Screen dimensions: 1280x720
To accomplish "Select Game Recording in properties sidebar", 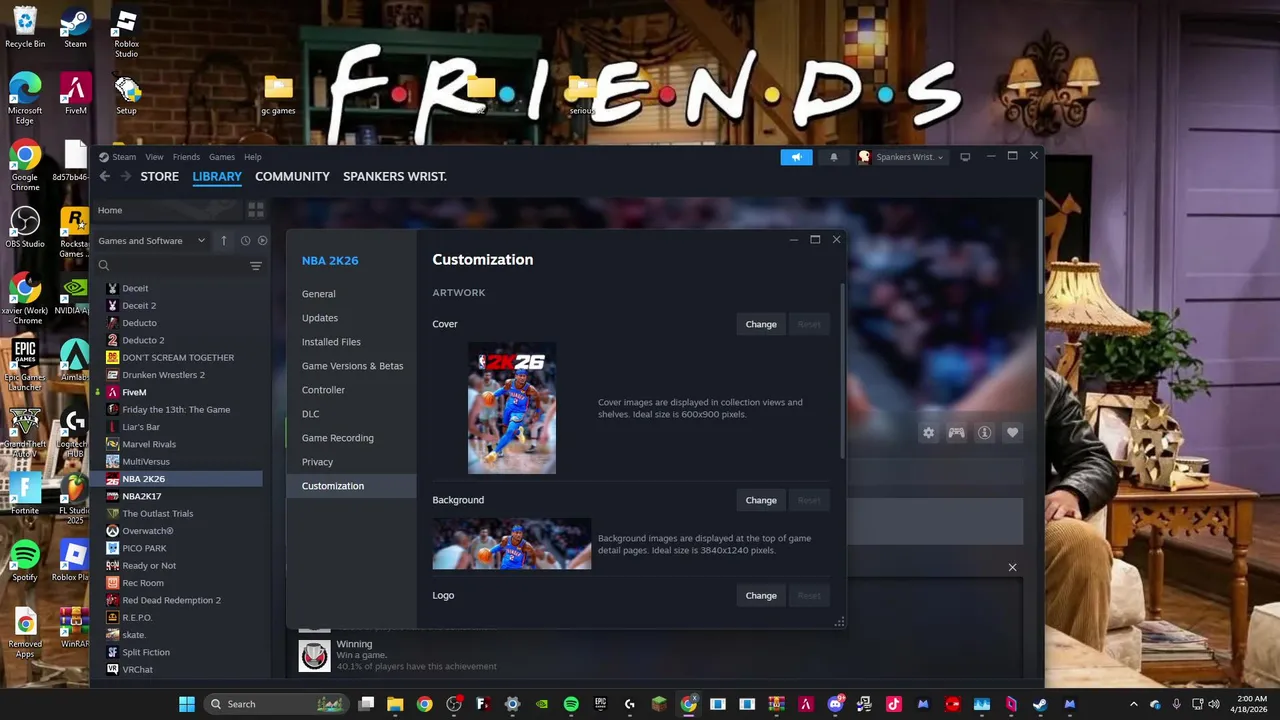I will [351, 438].
